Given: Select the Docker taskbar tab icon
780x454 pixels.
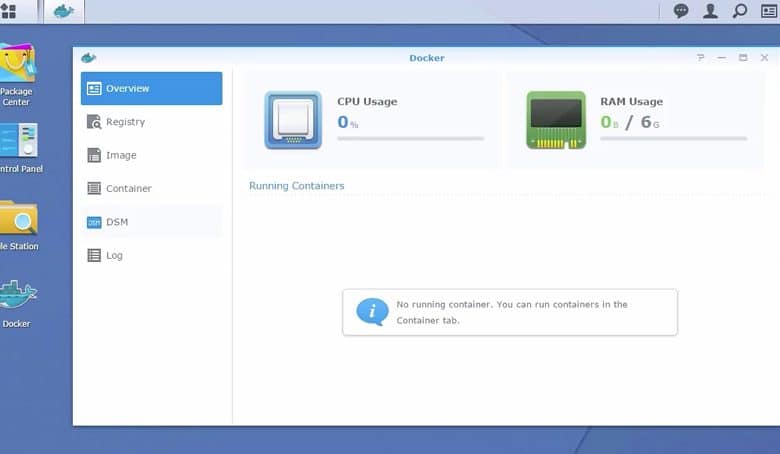Looking at the screenshot, I should click(64, 11).
